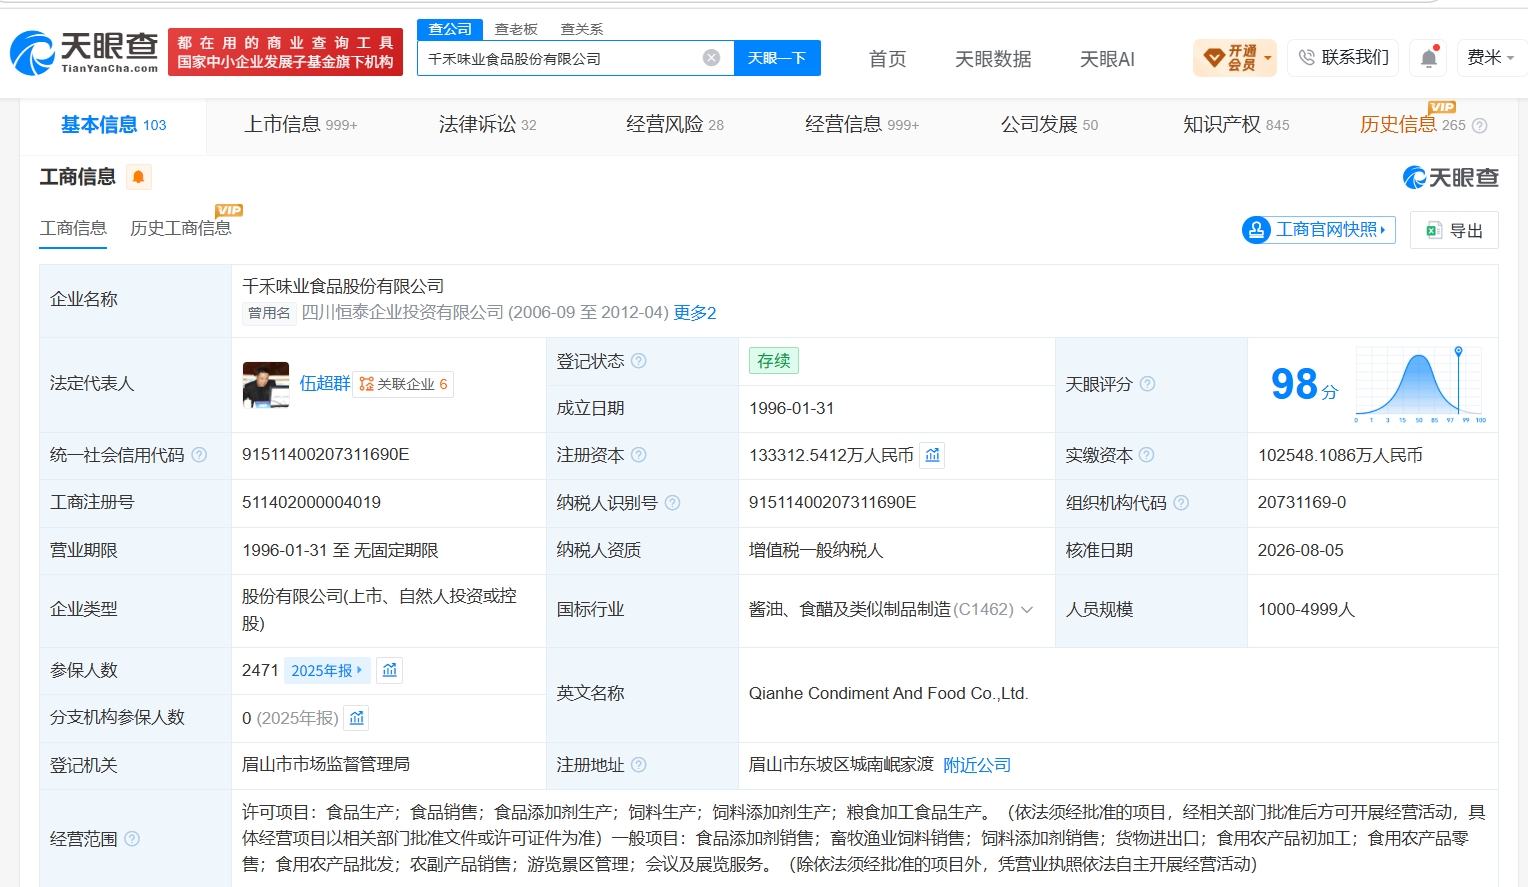
Task: Click help icon next to 历史信息 tab
Action: pyautogui.click(x=1480, y=126)
